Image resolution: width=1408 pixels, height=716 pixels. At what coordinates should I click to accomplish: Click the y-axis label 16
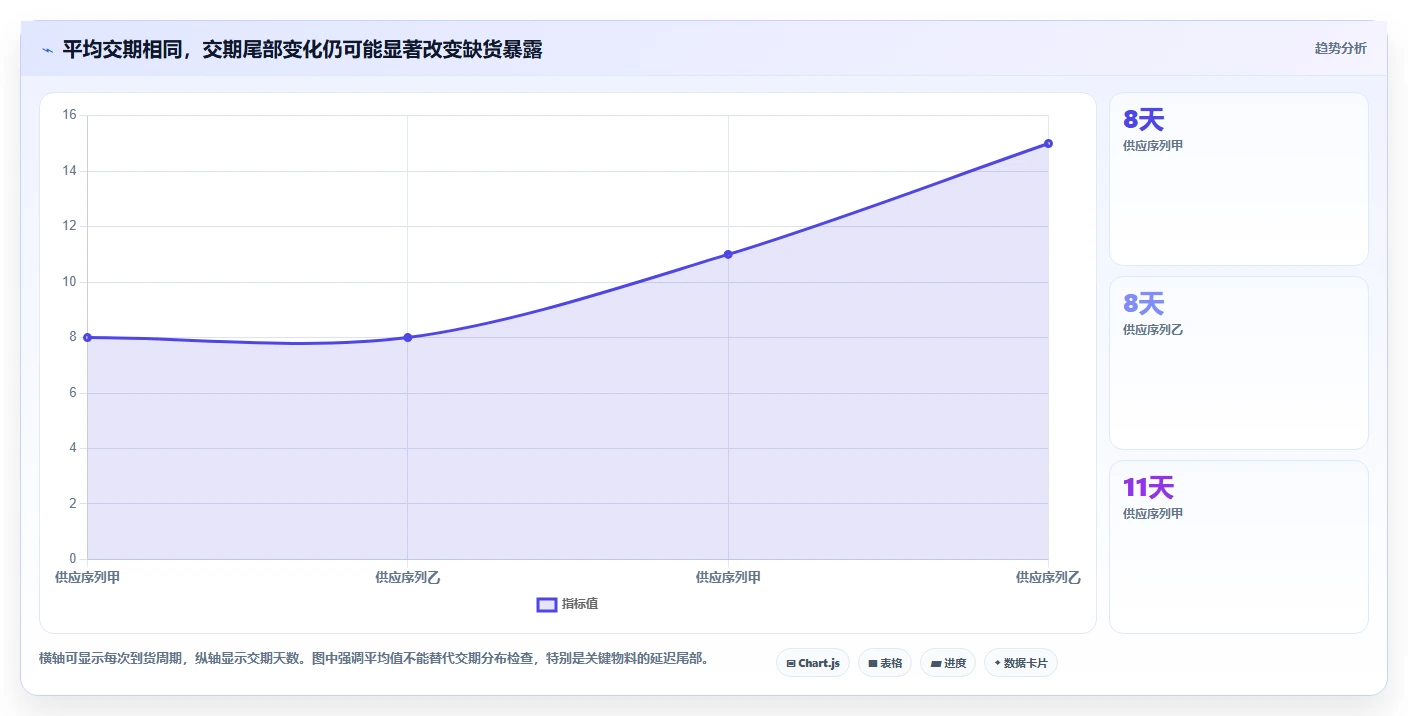click(69, 115)
